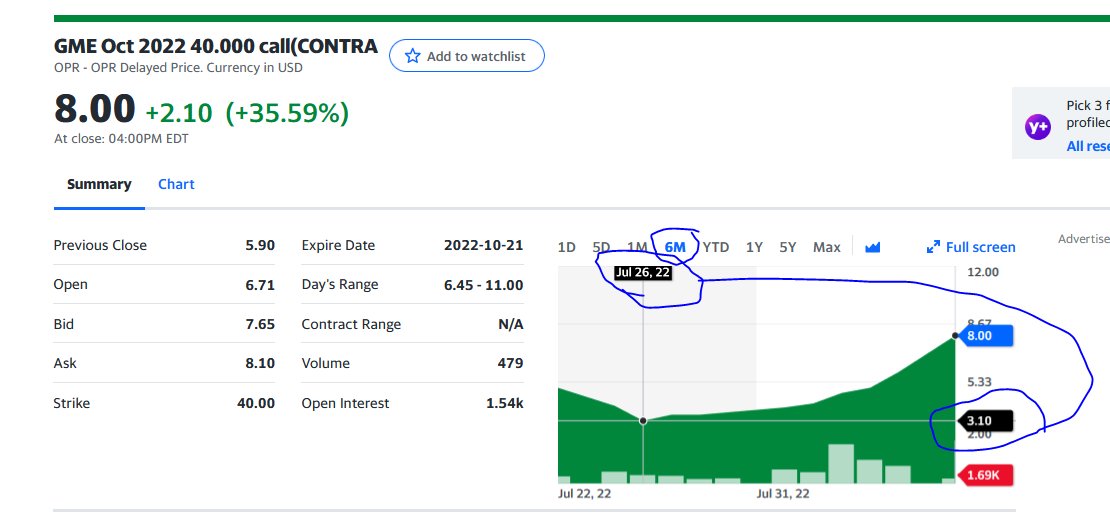This screenshot has width=1110, height=532.
Task: Click the 8.00 current price chart label
Action: click(986, 336)
